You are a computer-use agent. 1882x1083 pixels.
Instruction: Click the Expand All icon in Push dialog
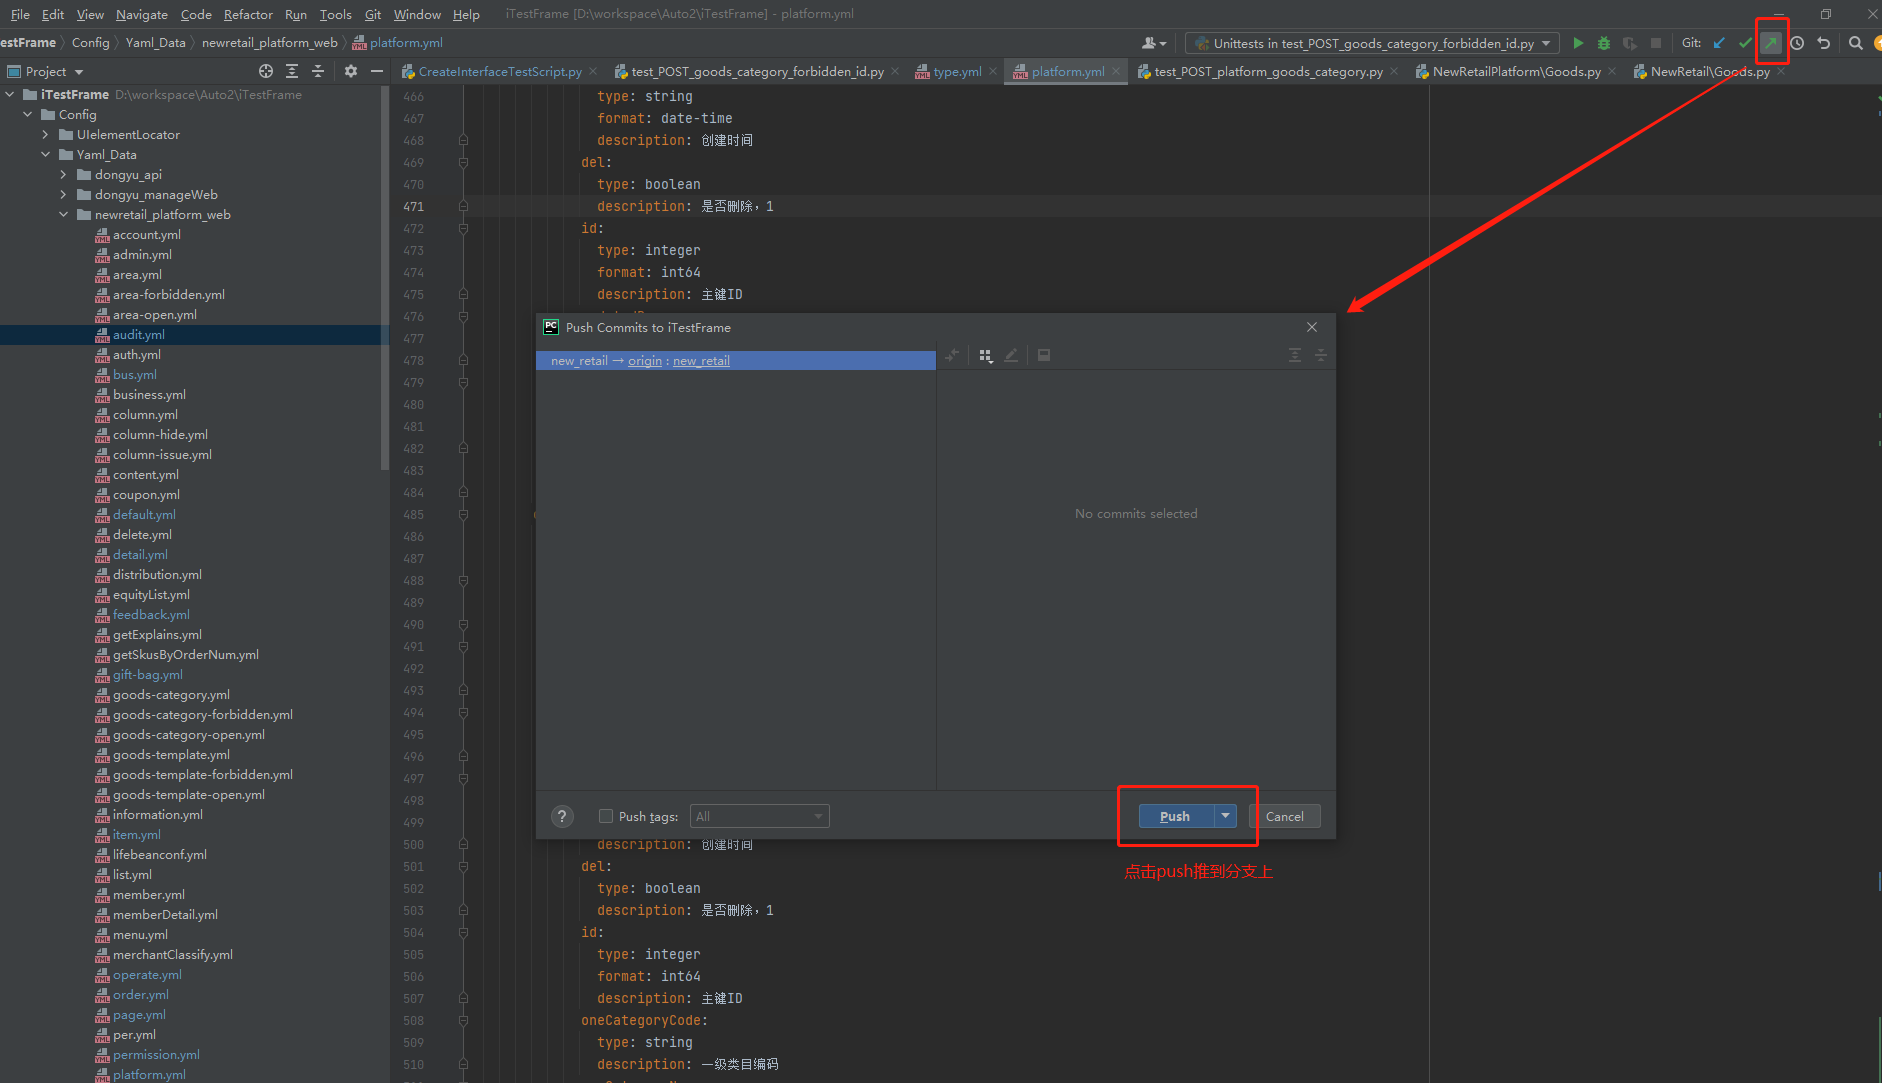coord(1295,355)
